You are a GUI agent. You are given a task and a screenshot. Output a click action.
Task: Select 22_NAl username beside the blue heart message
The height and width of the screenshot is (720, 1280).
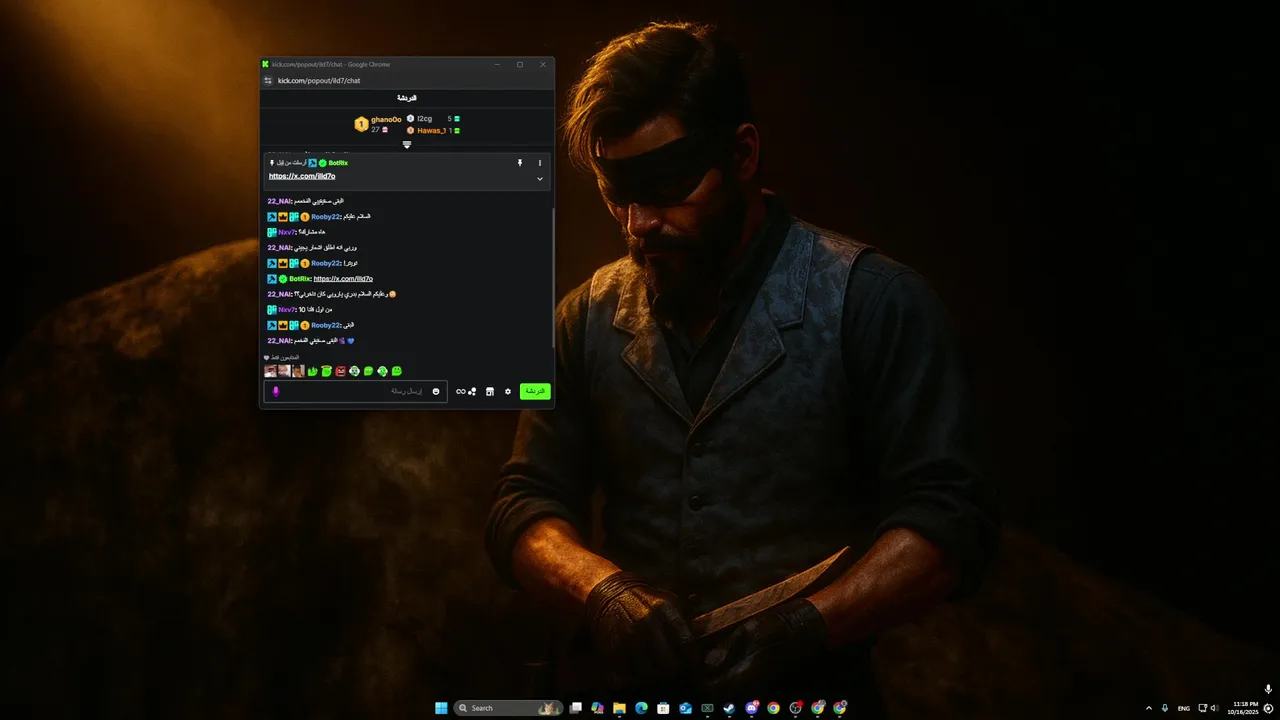coord(280,341)
